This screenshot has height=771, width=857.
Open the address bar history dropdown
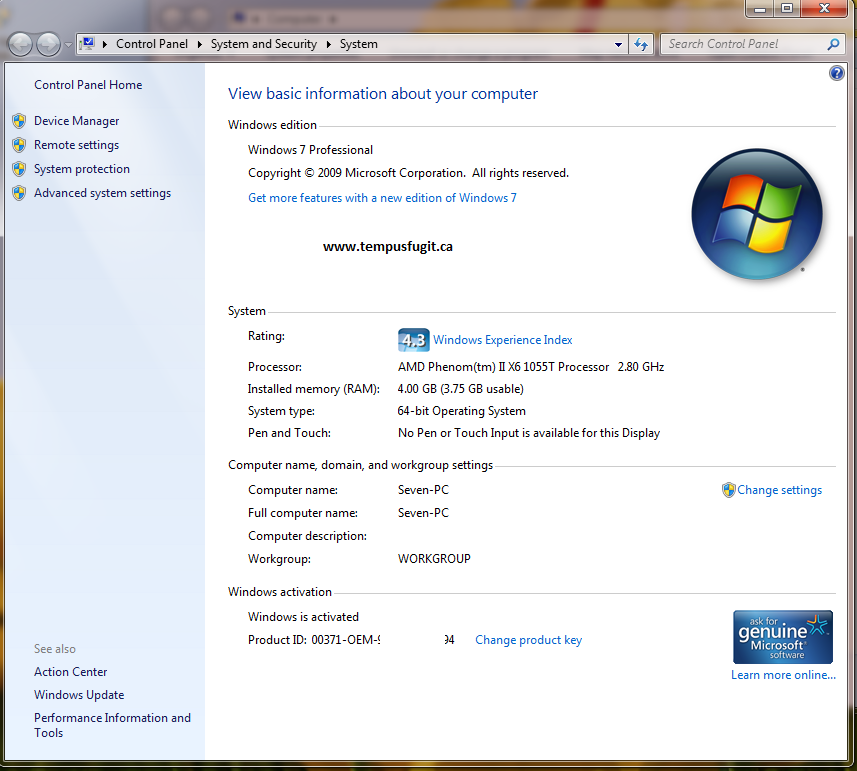[618, 44]
